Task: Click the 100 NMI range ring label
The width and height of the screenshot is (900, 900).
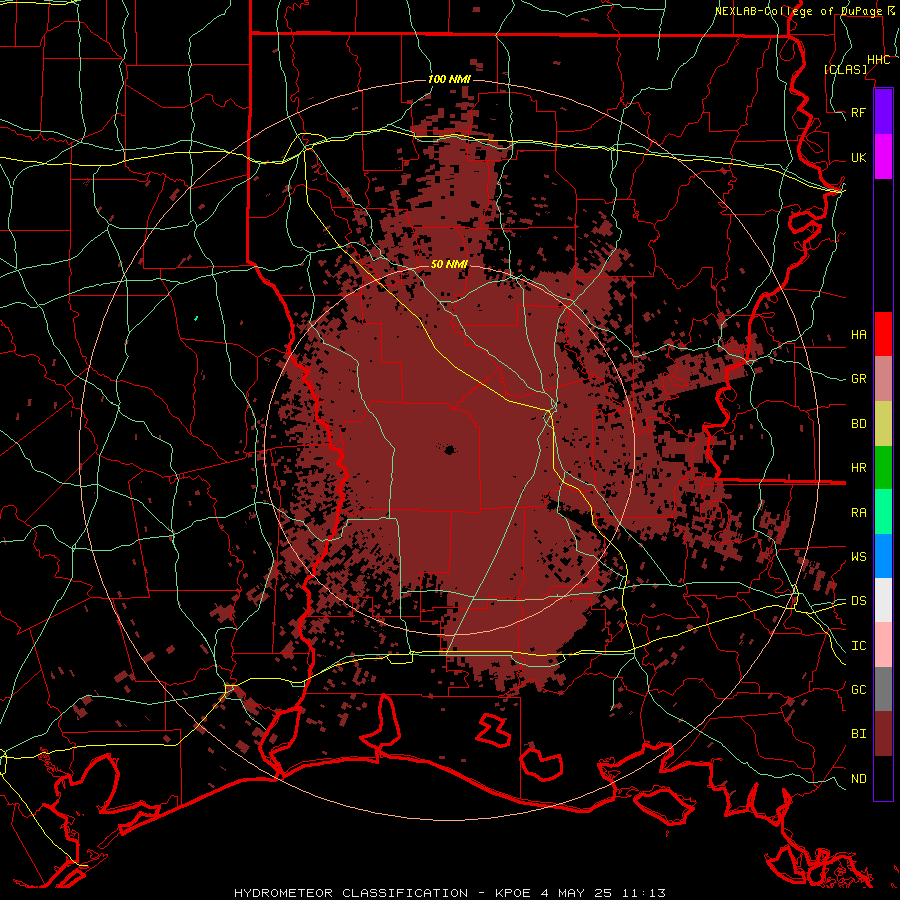Action: [x=449, y=79]
